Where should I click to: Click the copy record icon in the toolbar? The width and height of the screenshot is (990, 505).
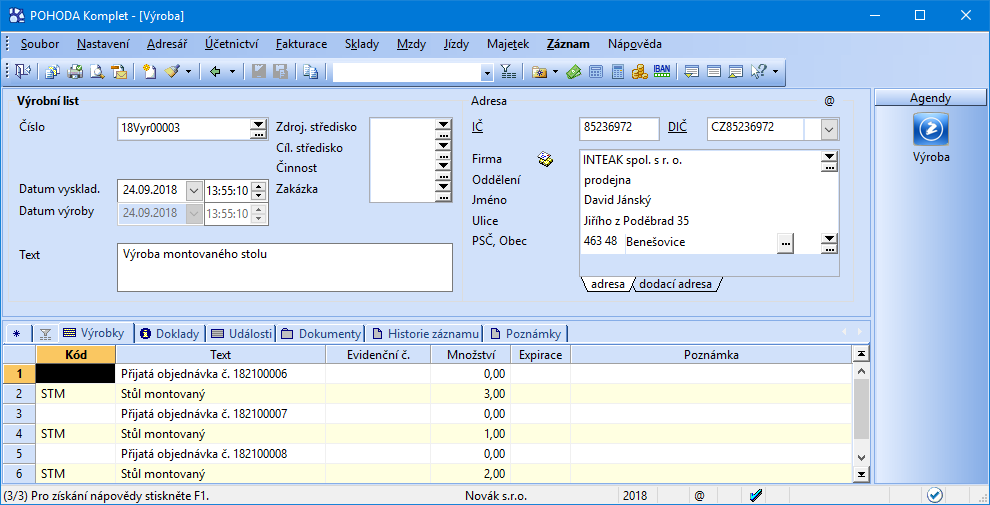point(309,72)
